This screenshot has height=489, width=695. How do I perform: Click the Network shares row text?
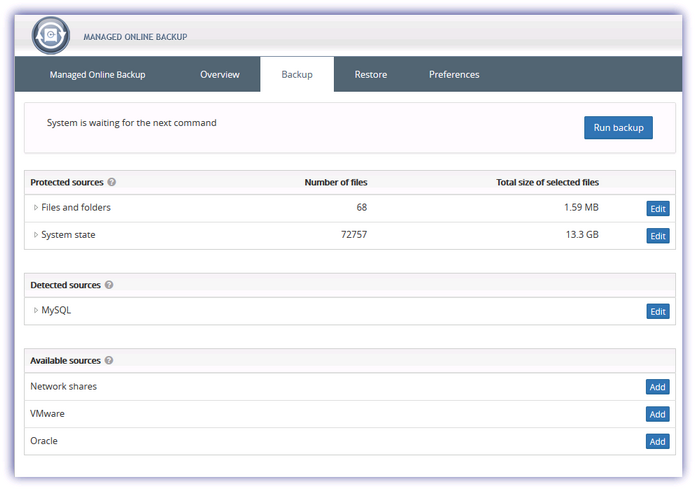(63, 386)
